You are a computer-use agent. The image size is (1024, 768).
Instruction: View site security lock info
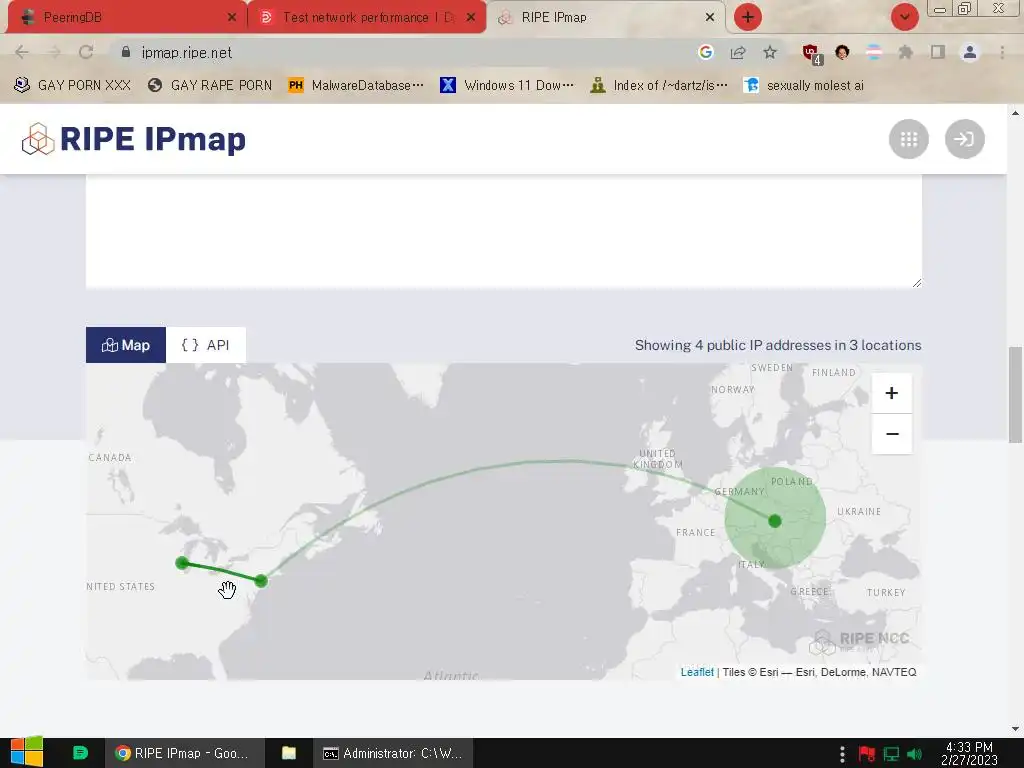click(126, 52)
